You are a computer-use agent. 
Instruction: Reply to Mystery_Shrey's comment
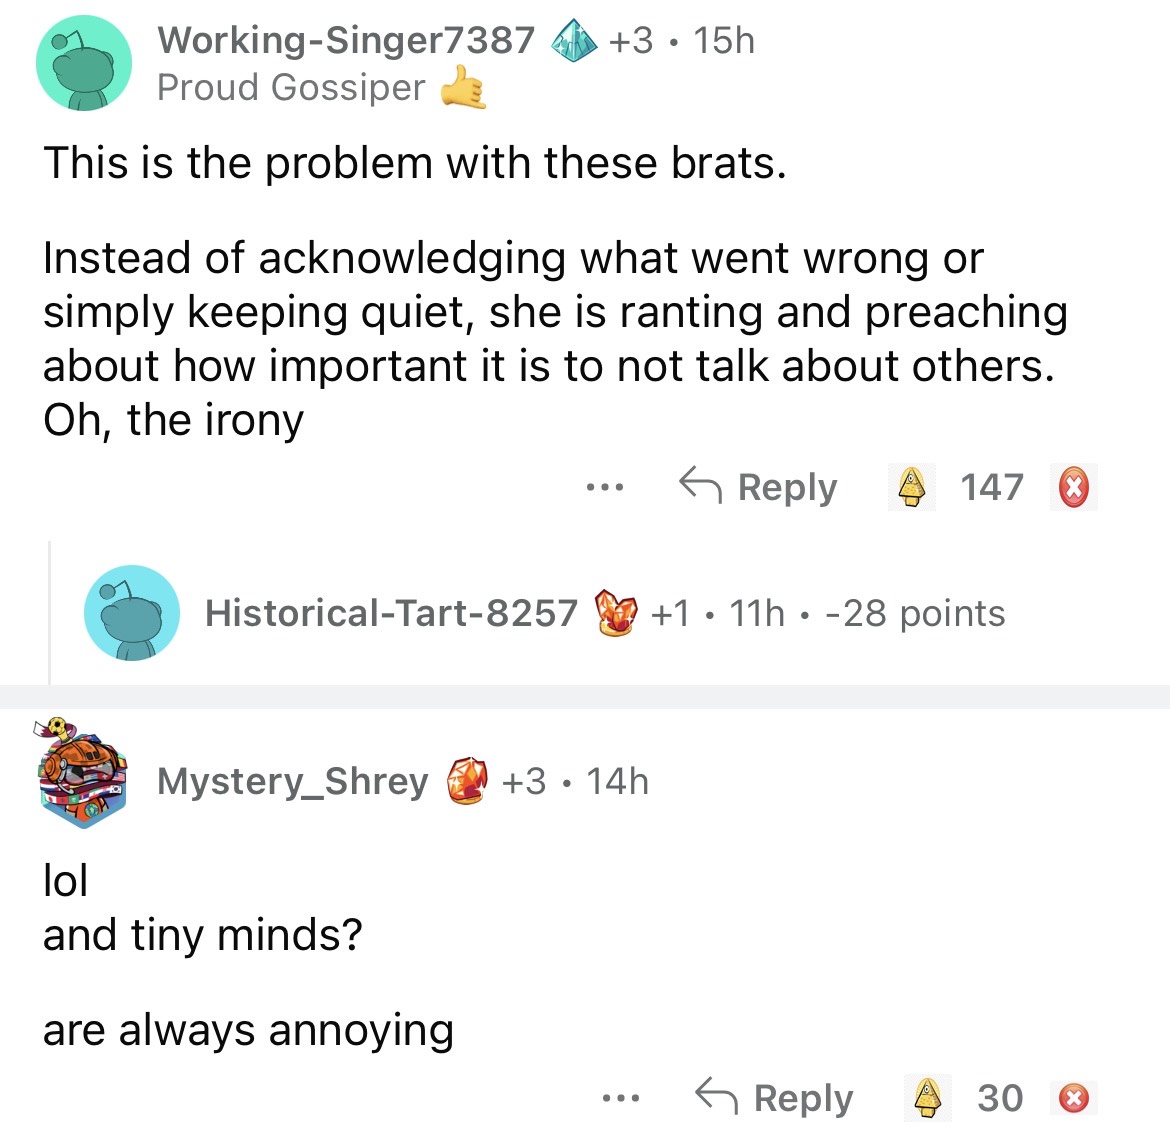(775, 1098)
